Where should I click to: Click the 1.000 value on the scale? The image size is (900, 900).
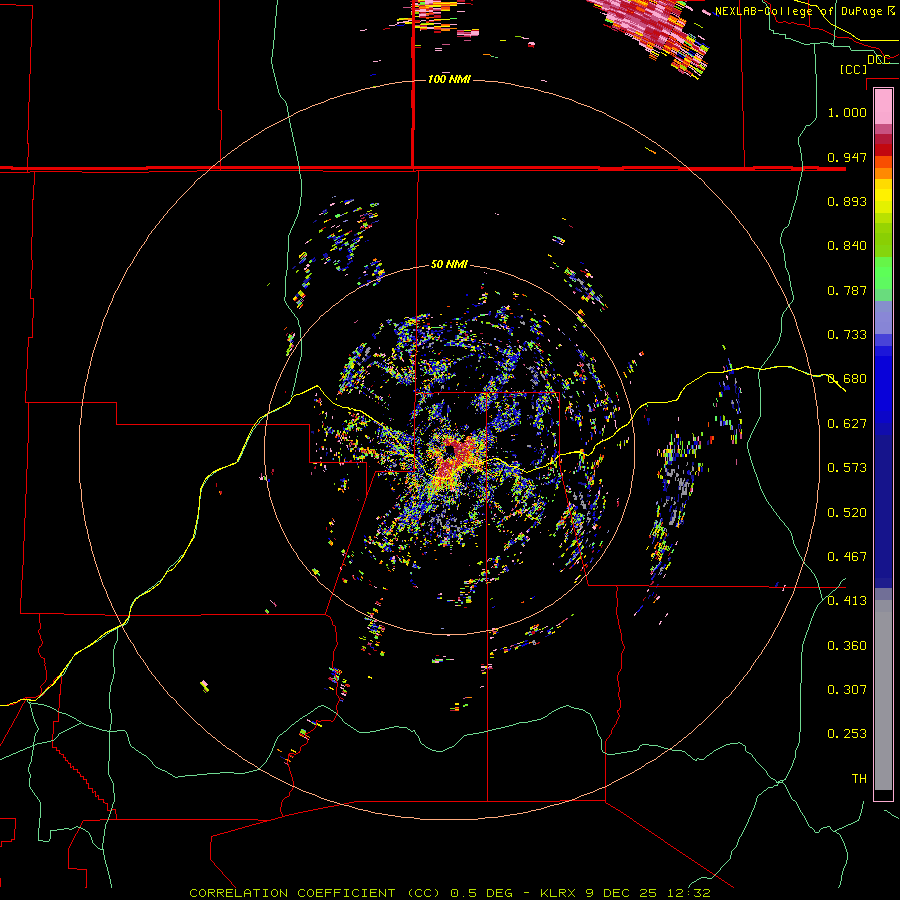pos(847,112)
